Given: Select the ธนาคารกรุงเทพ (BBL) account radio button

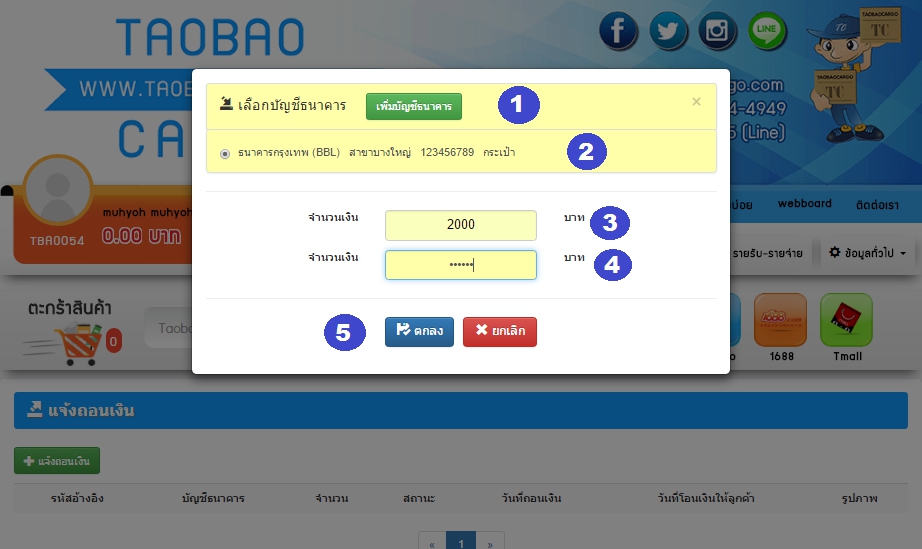Looking at the screenshot, I should 224,153.
